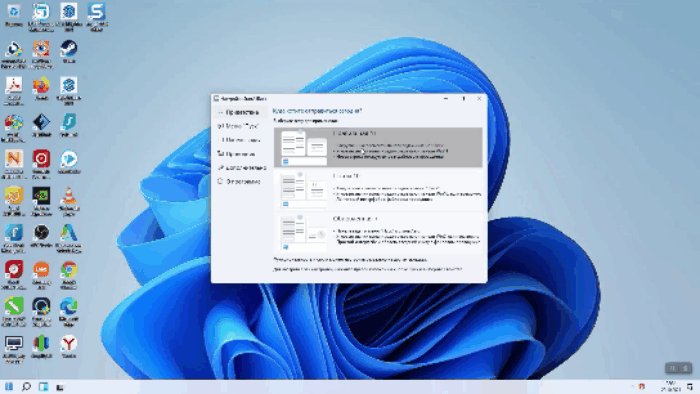Launch Steam from the desktop
700x394 pixels.
coord(69,51)
